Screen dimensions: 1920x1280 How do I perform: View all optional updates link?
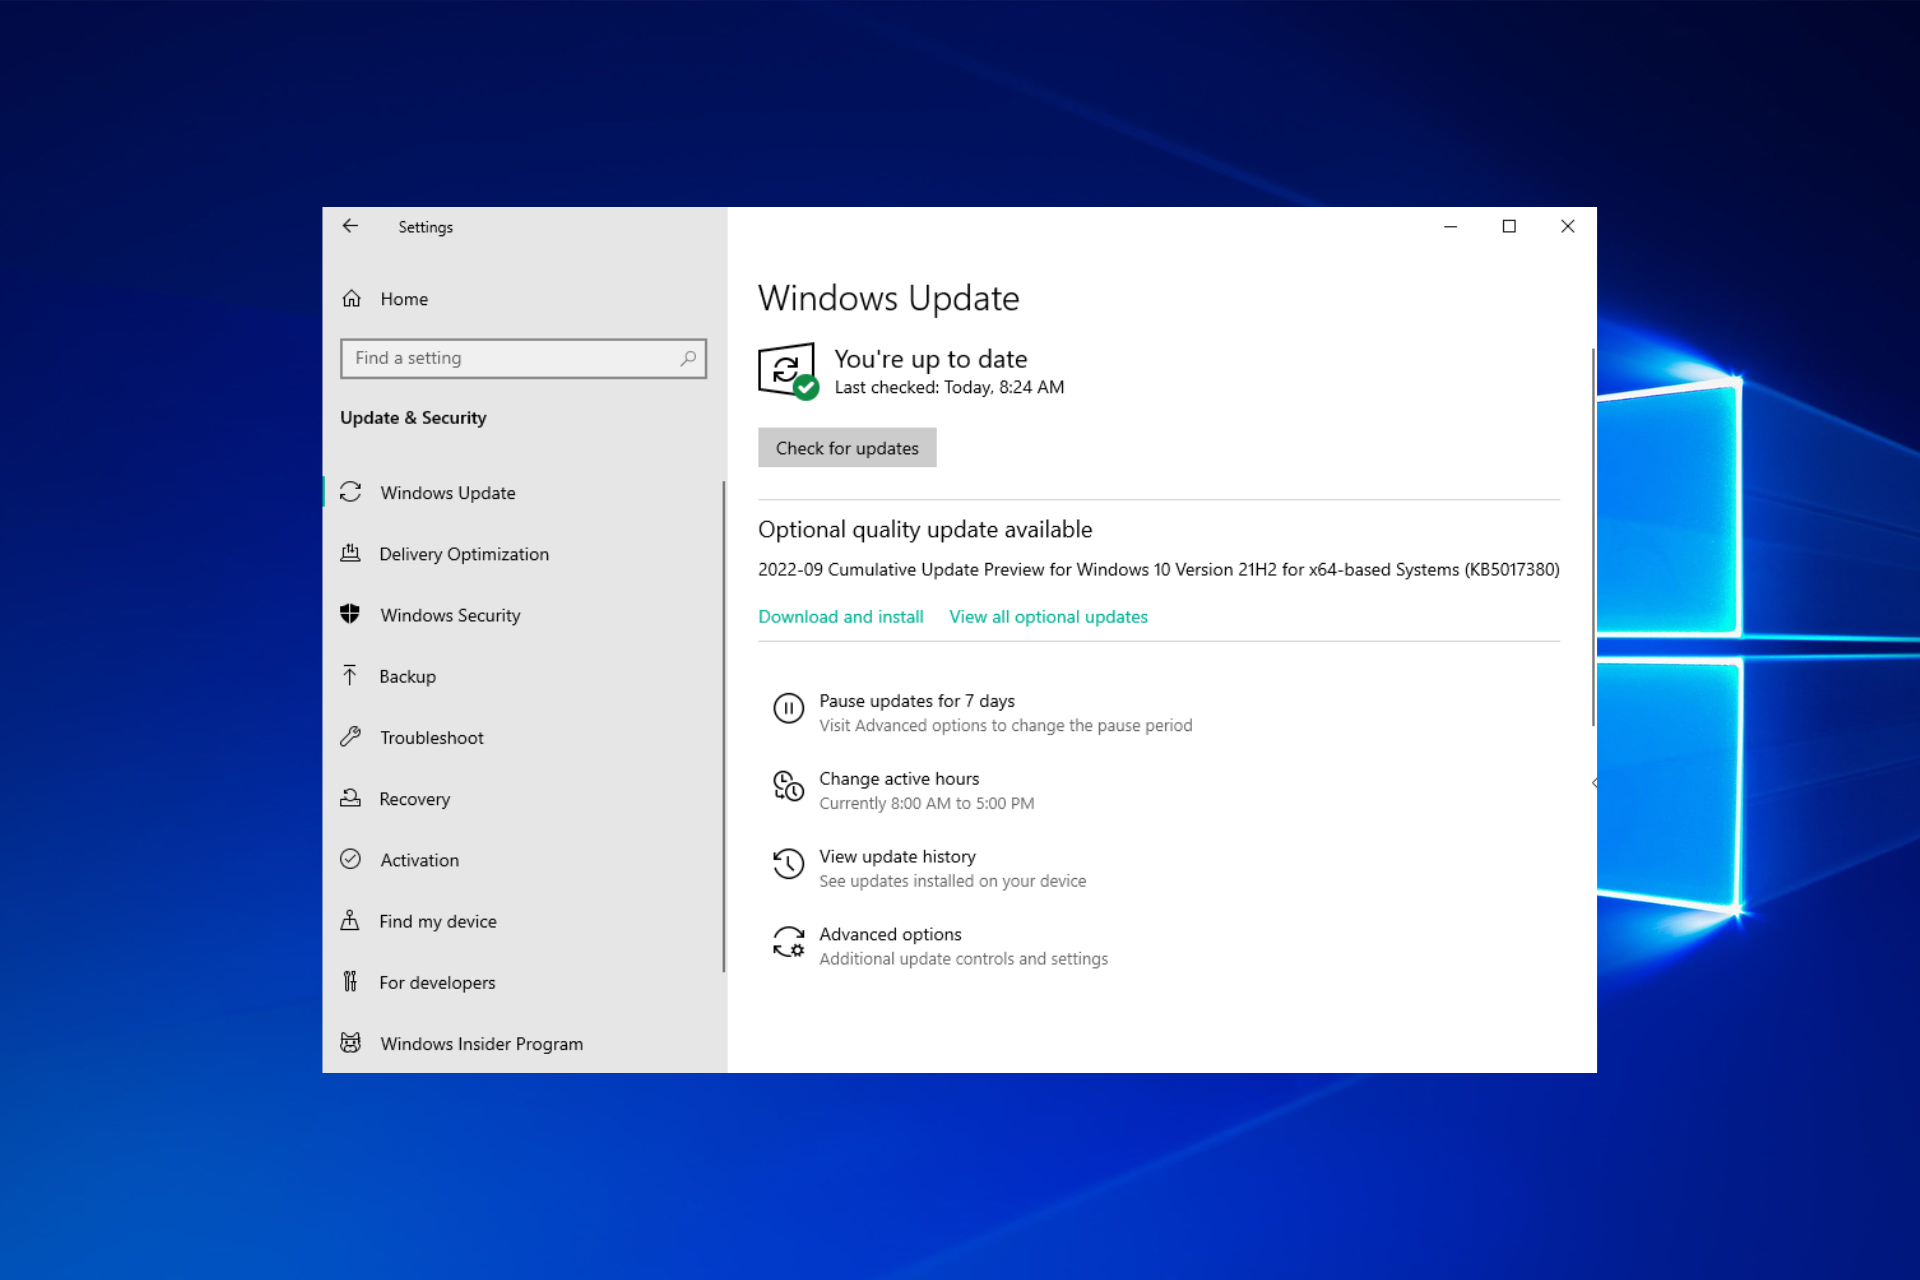coord(1049,616)
